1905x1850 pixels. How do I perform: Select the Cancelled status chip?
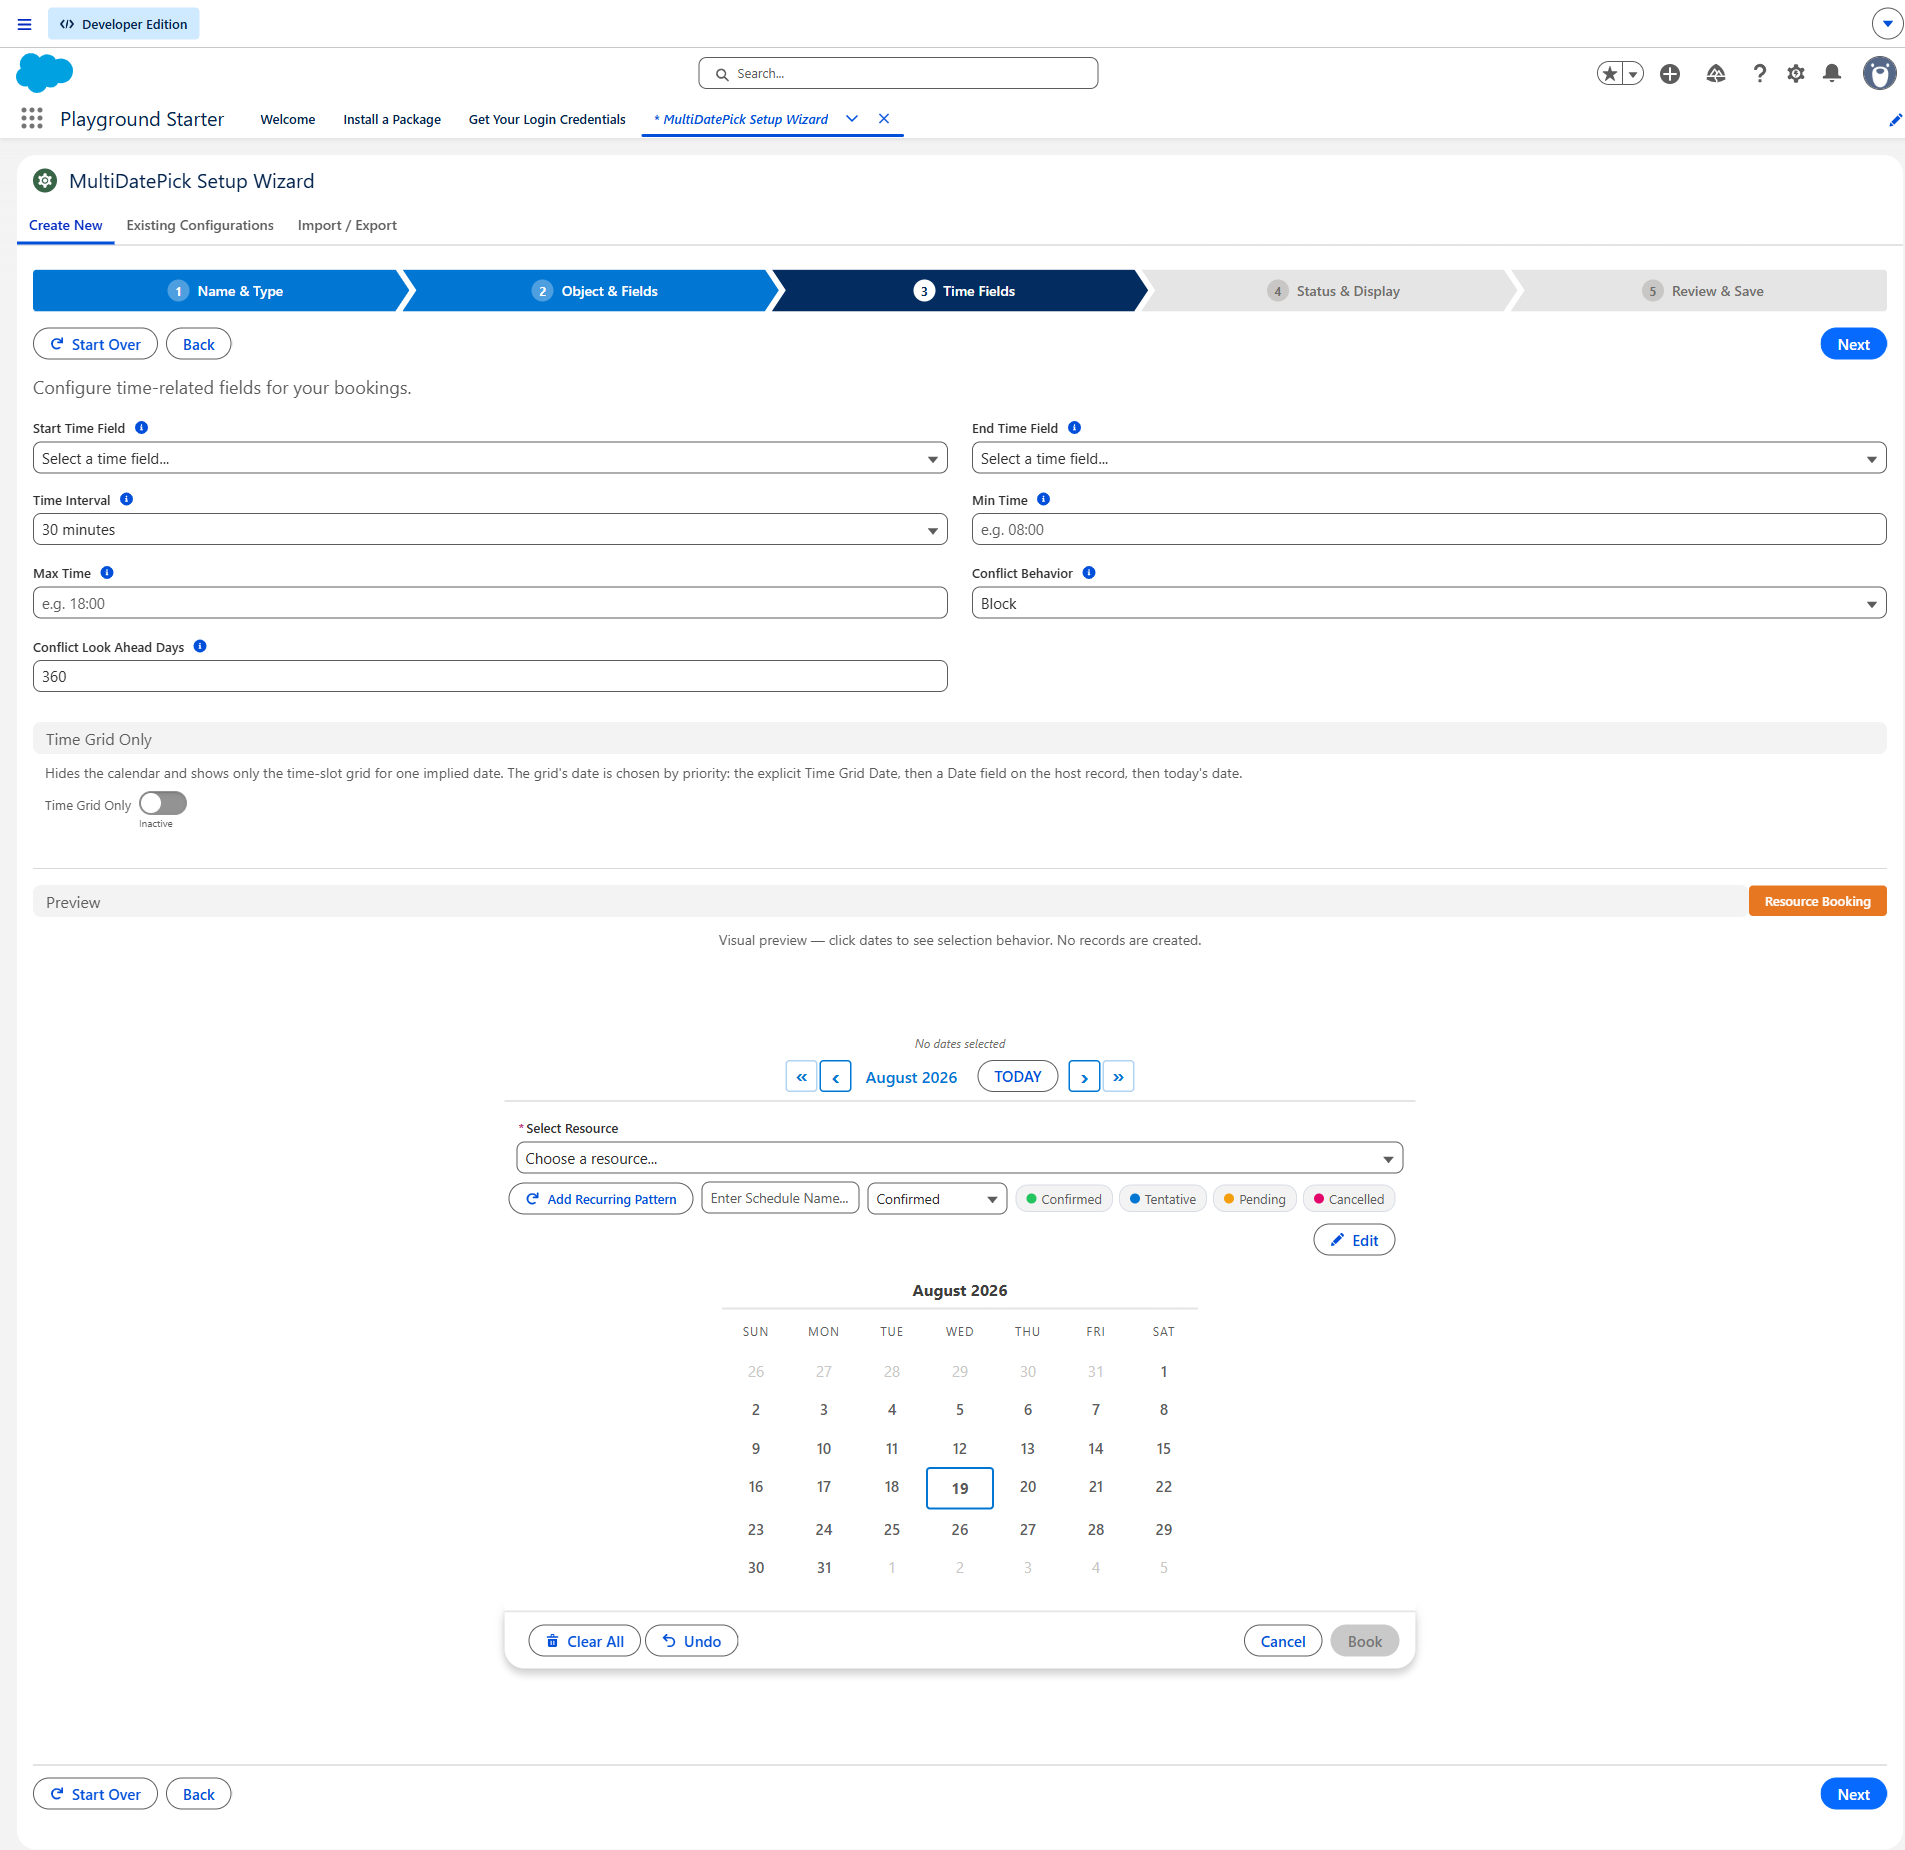[x=1349, y=1199]
